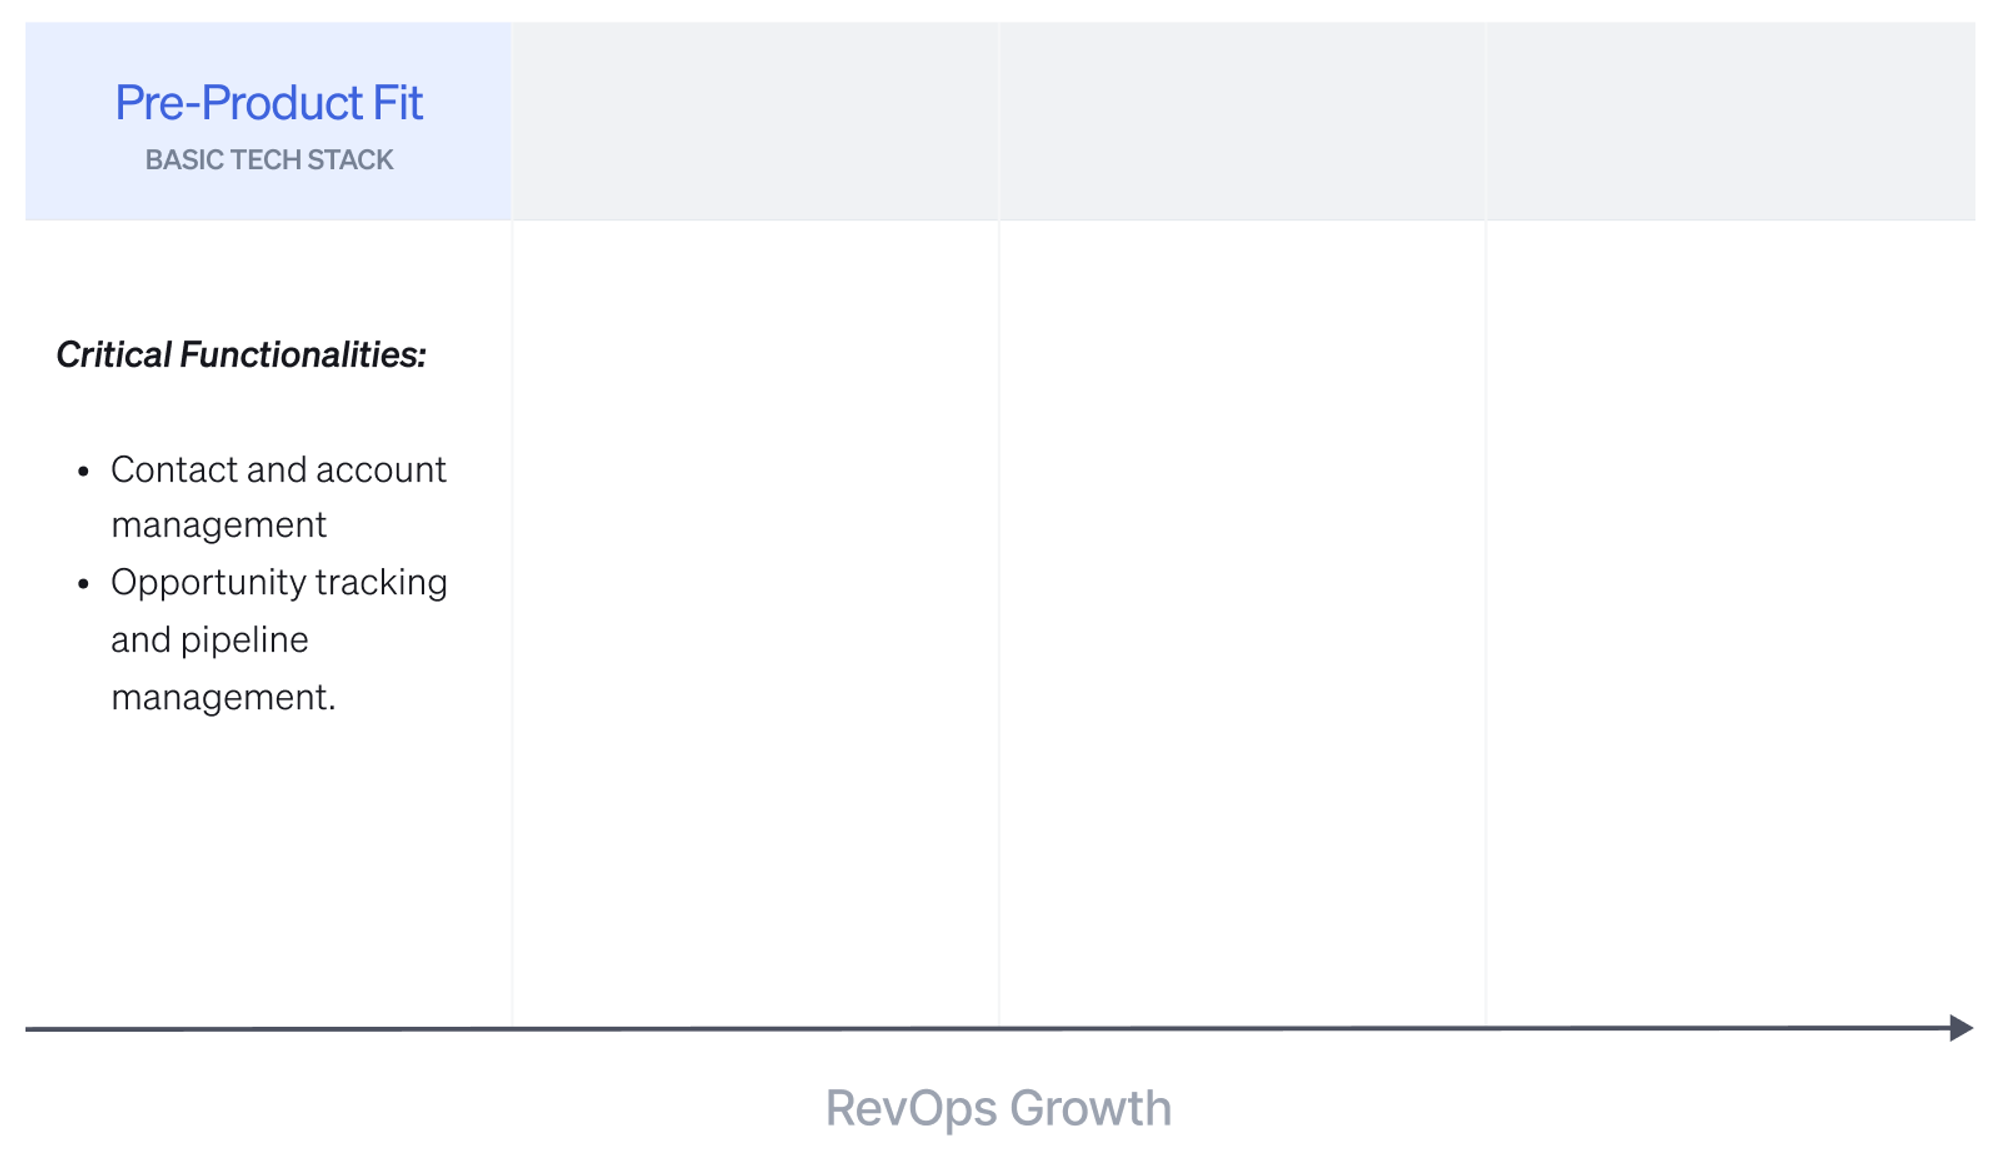Screen dimensions: 2000x1175
Task: Click the BASIC TECH STACK subtitle
Action: click(x=268, y=160)
